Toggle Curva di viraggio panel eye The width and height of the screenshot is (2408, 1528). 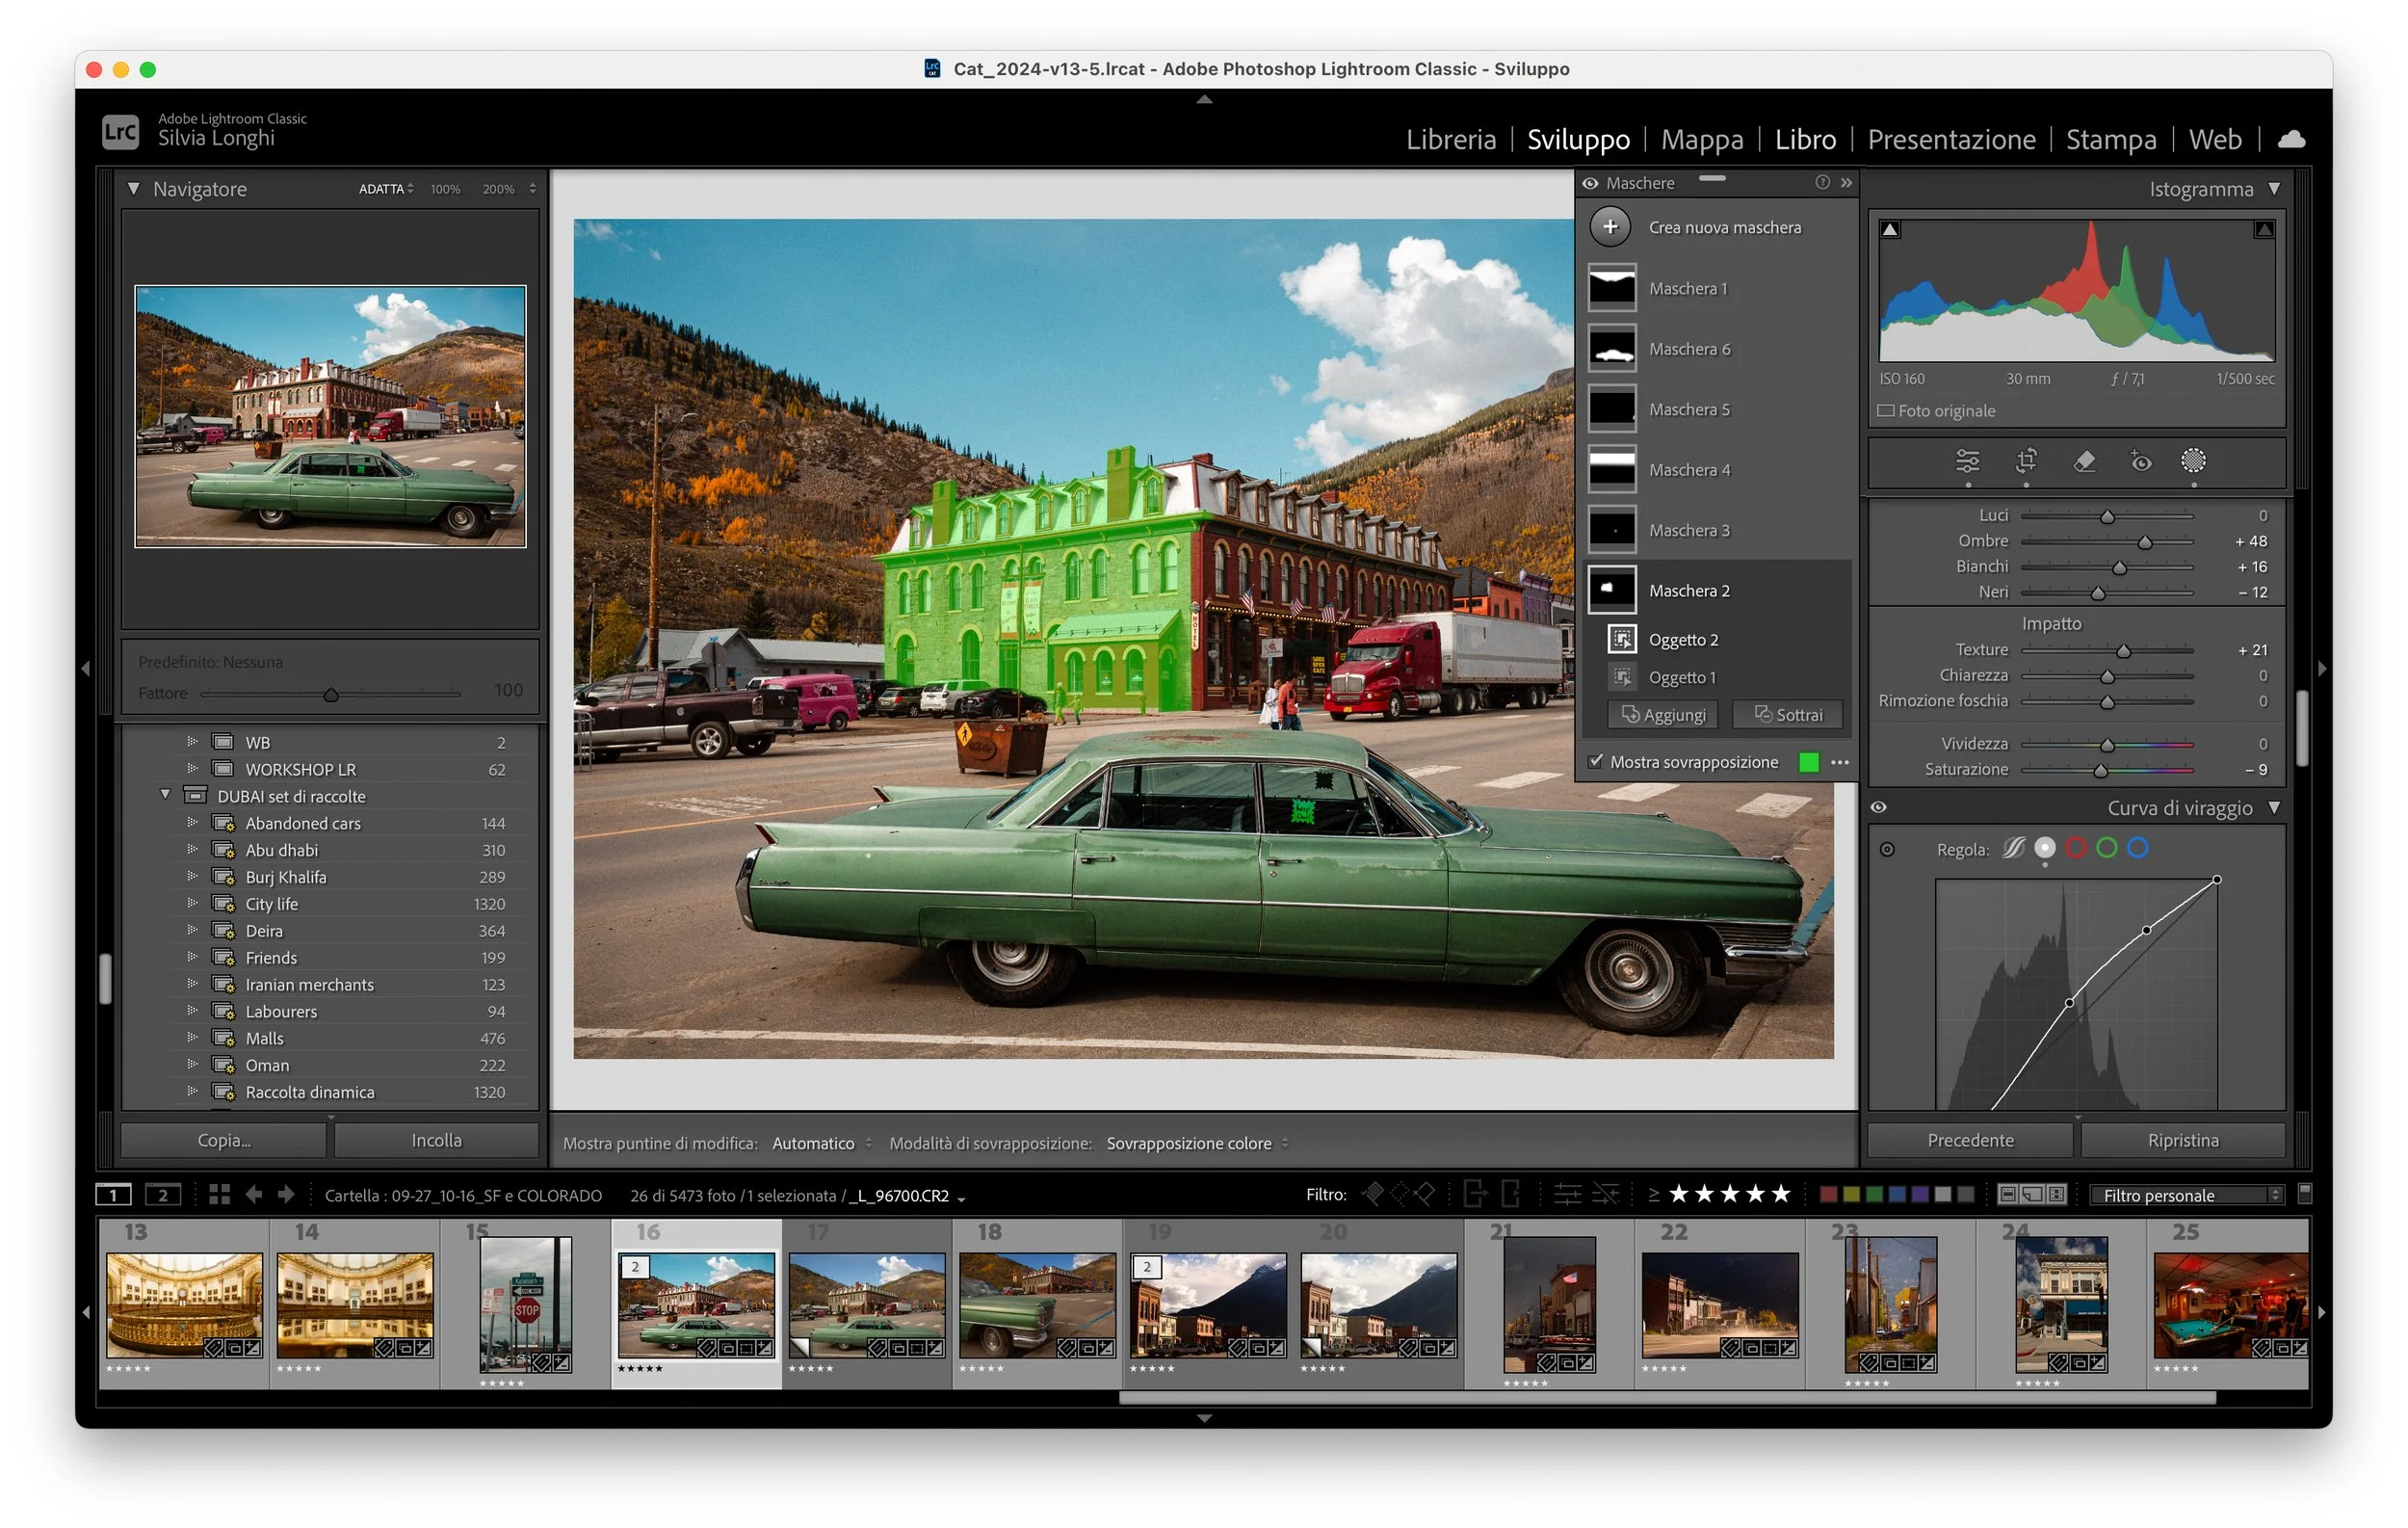pos(1879,807)
